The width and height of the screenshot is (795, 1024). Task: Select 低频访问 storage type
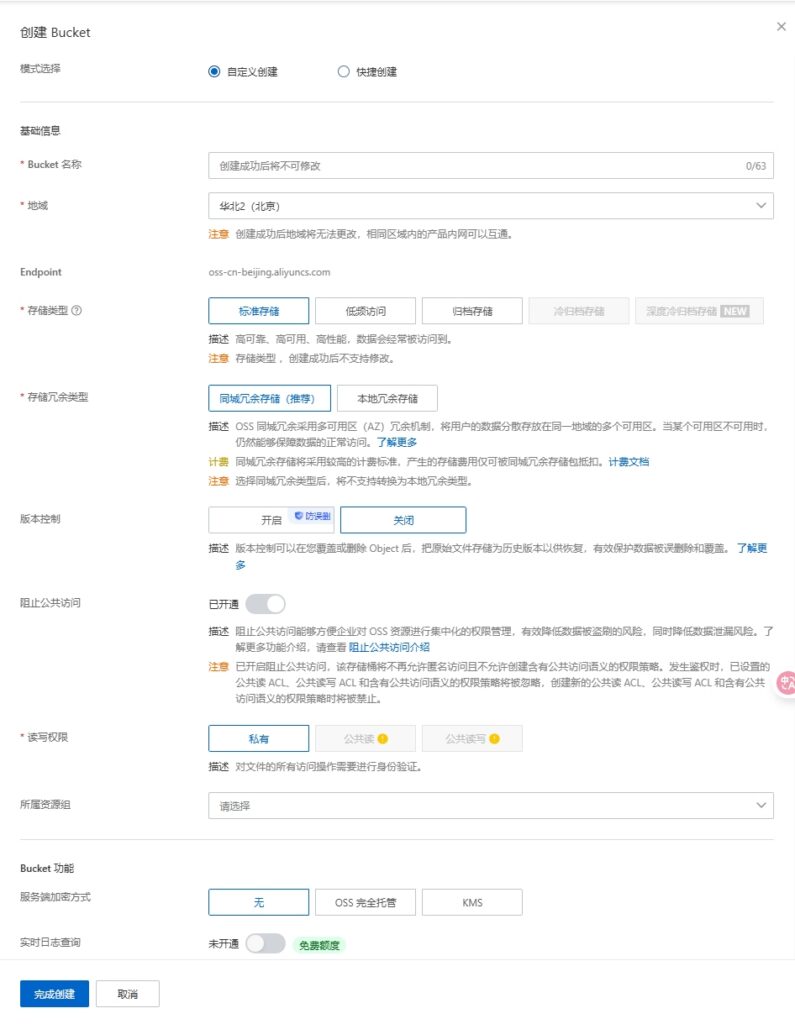tap(365, 311)
